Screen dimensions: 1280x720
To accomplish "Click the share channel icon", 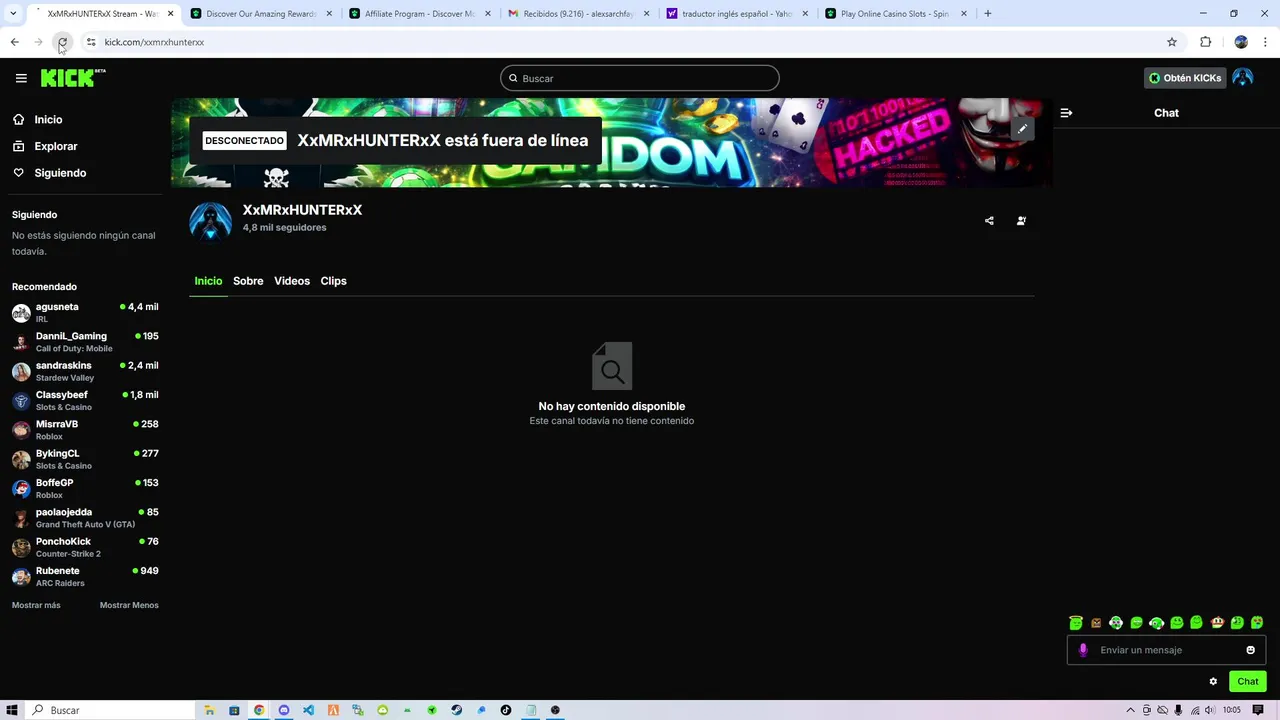I will coord(989,221).
